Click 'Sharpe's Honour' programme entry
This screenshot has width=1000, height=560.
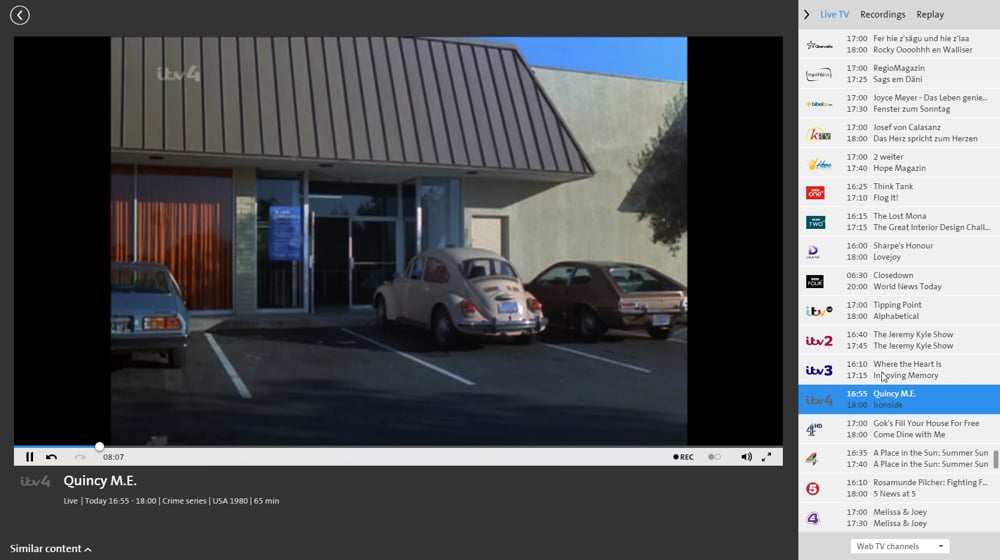pyautogui.click(x=903, y=246)
